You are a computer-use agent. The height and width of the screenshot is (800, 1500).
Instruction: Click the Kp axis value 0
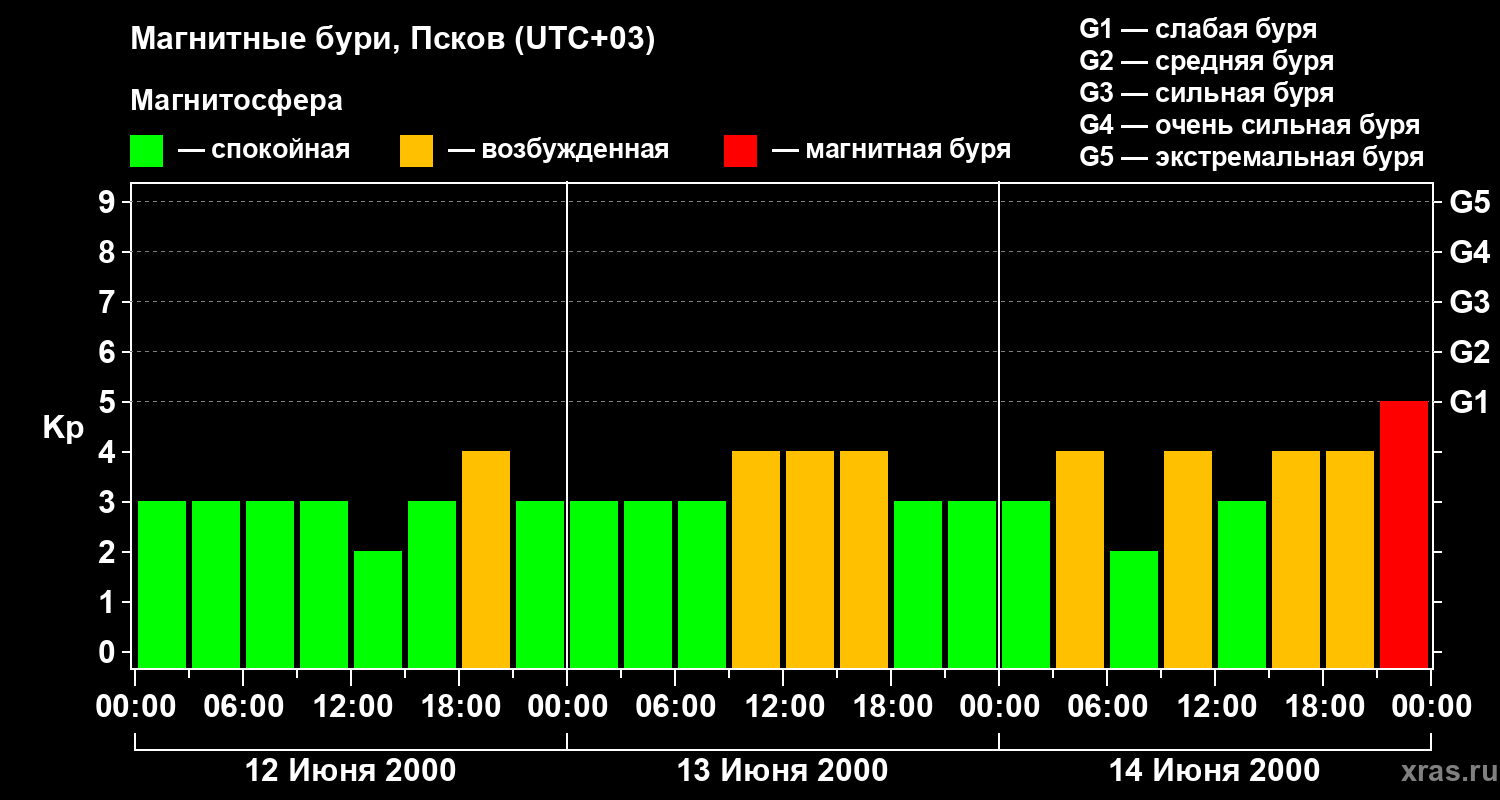pyautogui.click(x=109, y=652)
